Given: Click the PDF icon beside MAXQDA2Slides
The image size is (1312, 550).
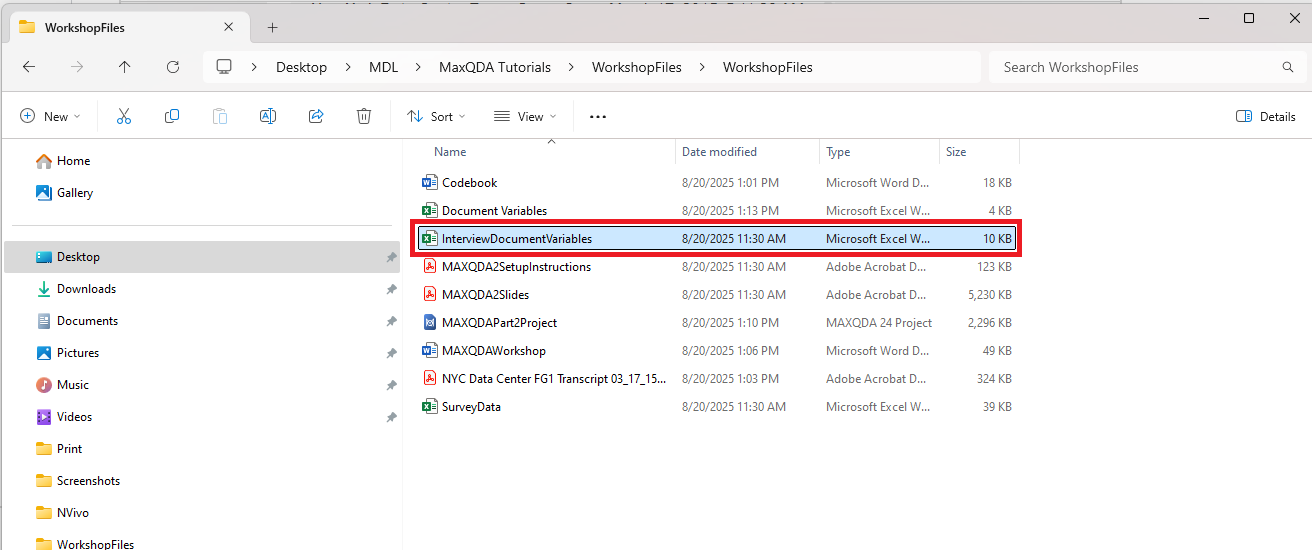Looking at the screenshot, I should pos(430,295).
